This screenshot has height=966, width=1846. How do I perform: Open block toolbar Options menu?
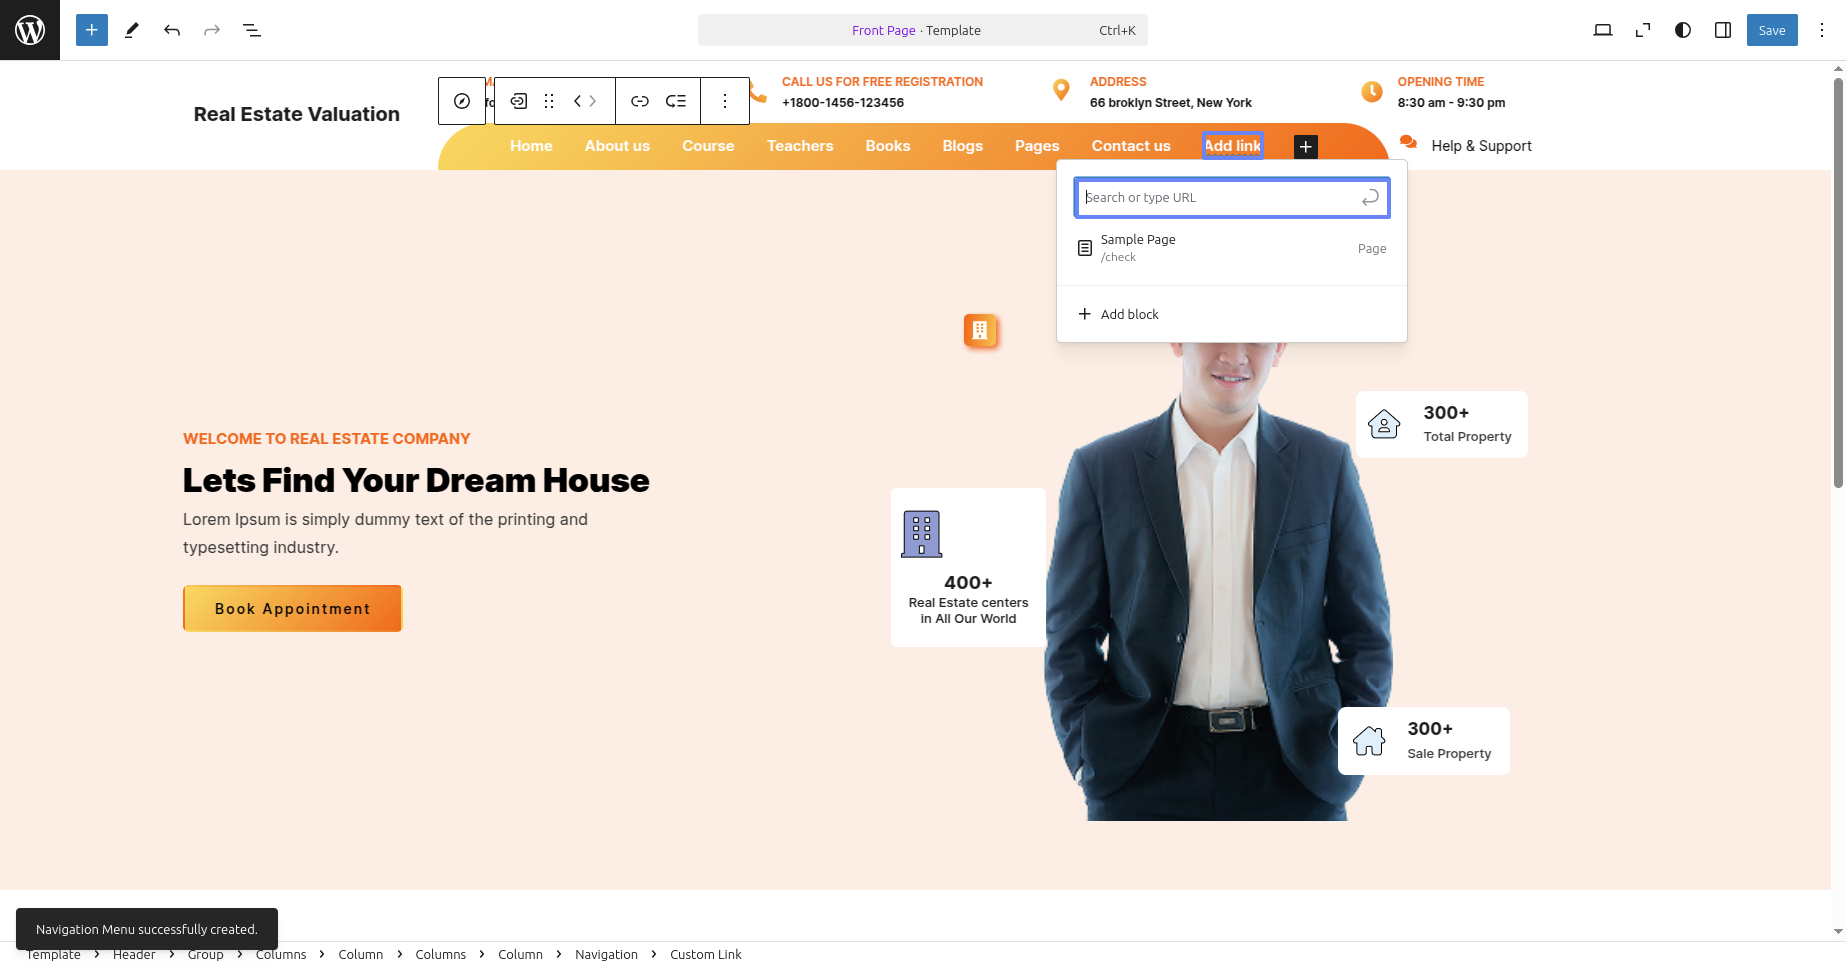(725, 101)
